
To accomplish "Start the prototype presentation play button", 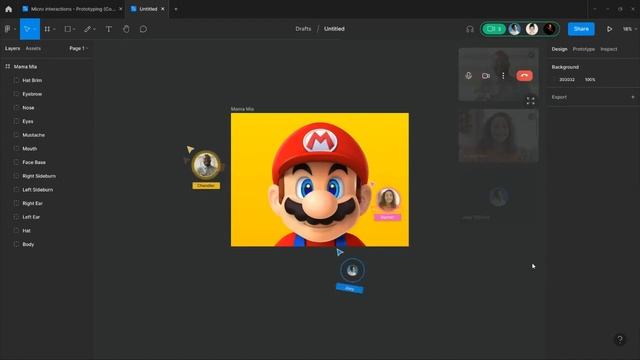I will point(609,29).
